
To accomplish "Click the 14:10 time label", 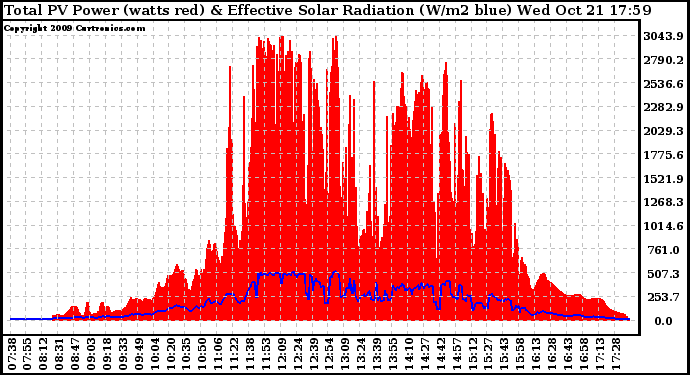I will tap(409, 354).
